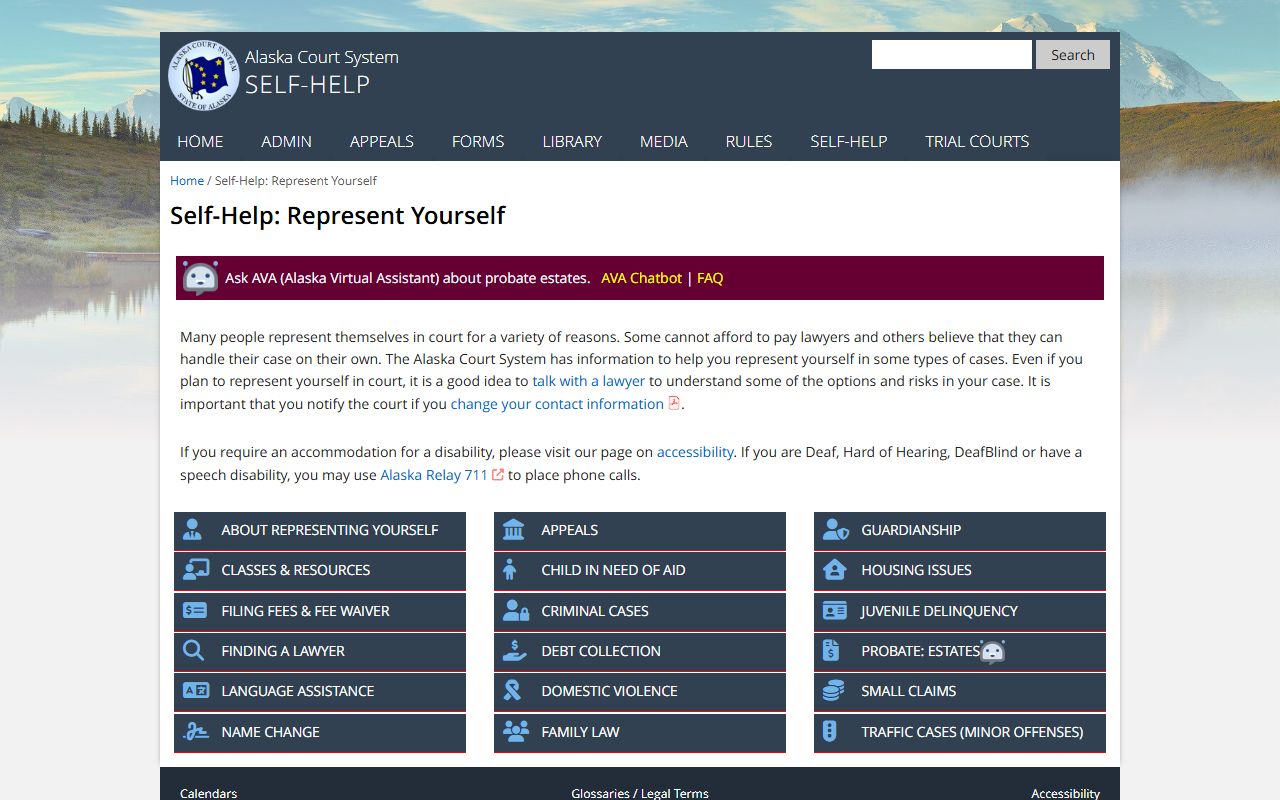Click the people group icon beside Family Law
1280x800 pixels.
(516, 731)
